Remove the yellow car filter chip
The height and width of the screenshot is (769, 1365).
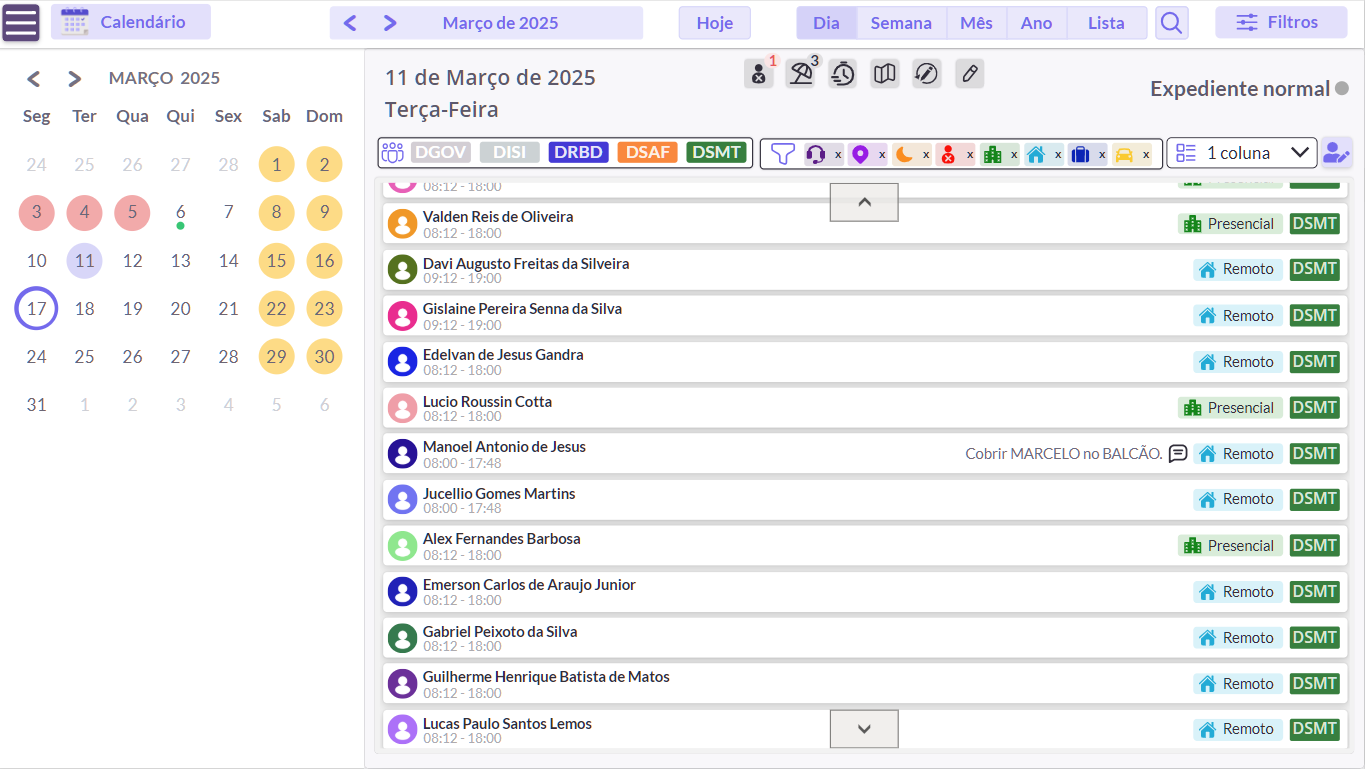point(1146,155)
